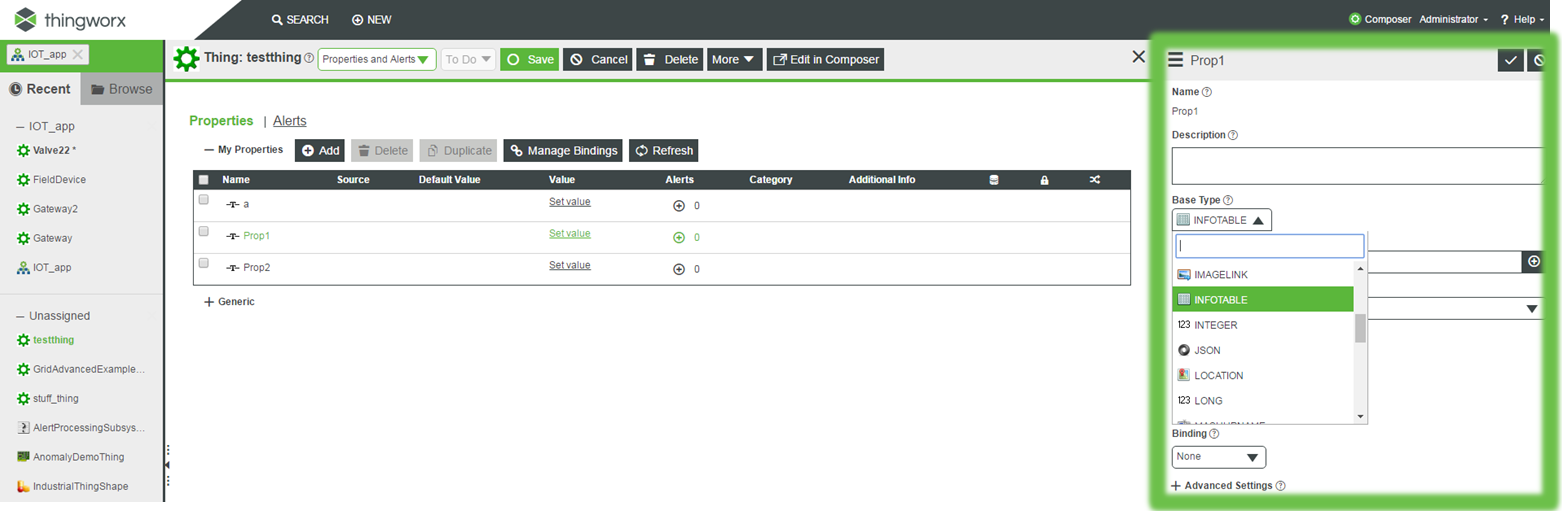This screenshot has height=511, width=1562.
Task: Close the testthing editor with X
Action: 1138,57
